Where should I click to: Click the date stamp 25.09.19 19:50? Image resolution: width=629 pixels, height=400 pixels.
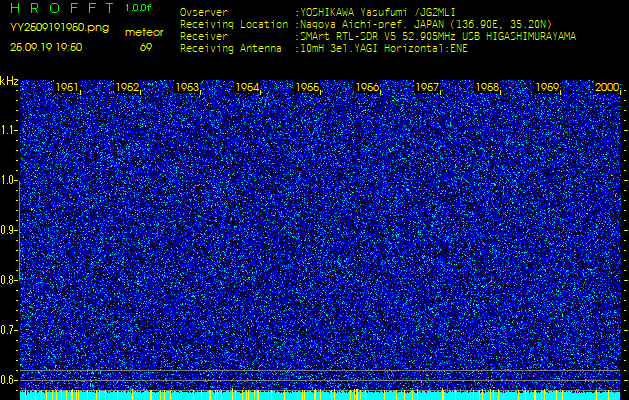(46, 47)
